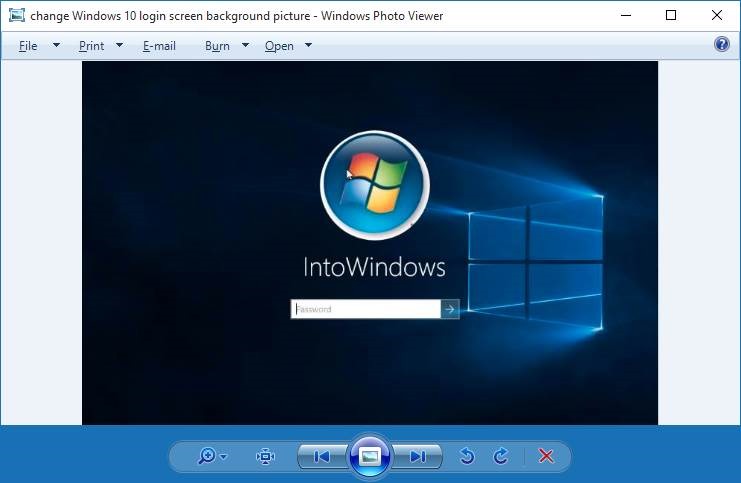The height and width of the screenshot is (483, 741).
Task: Go to the previous photo
Action: click(x=322, y=457)
